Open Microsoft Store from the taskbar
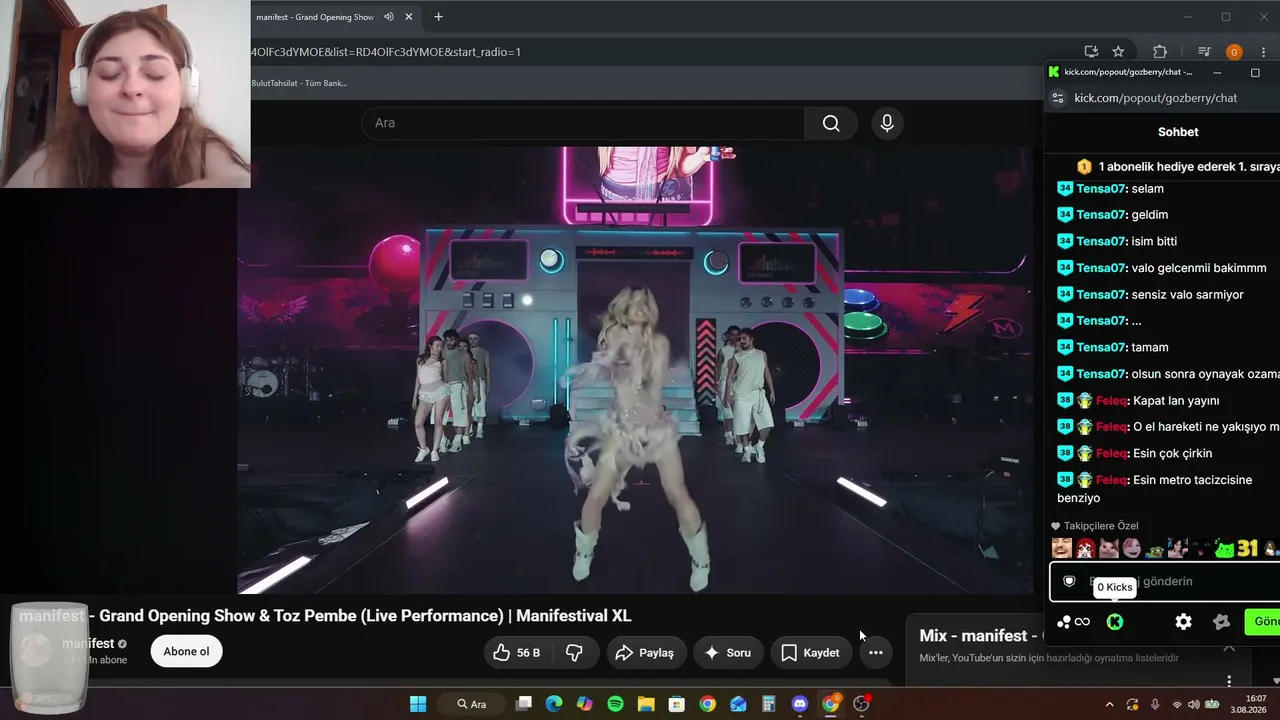 point(677,704)
